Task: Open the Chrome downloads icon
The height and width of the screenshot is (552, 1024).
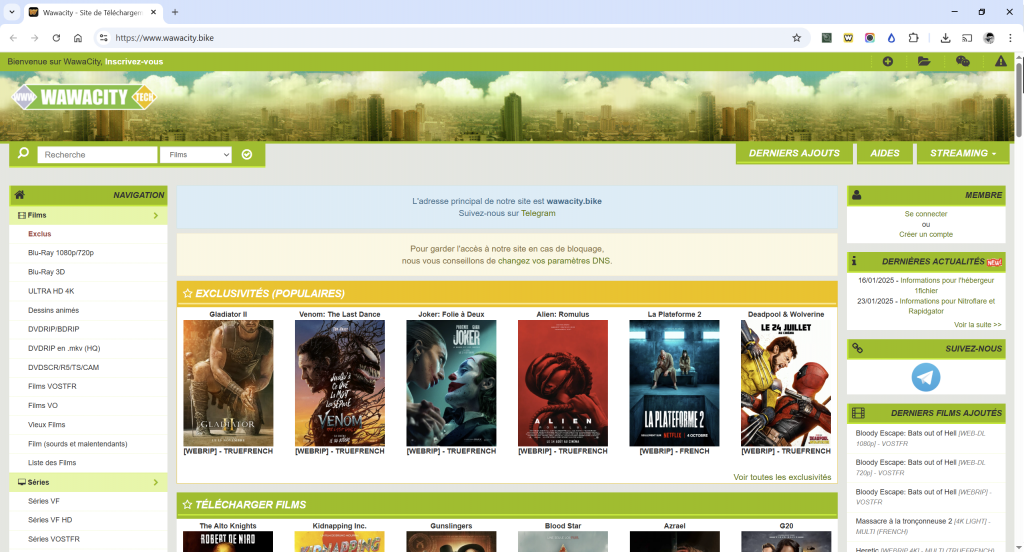Action: tap(945, 38)
